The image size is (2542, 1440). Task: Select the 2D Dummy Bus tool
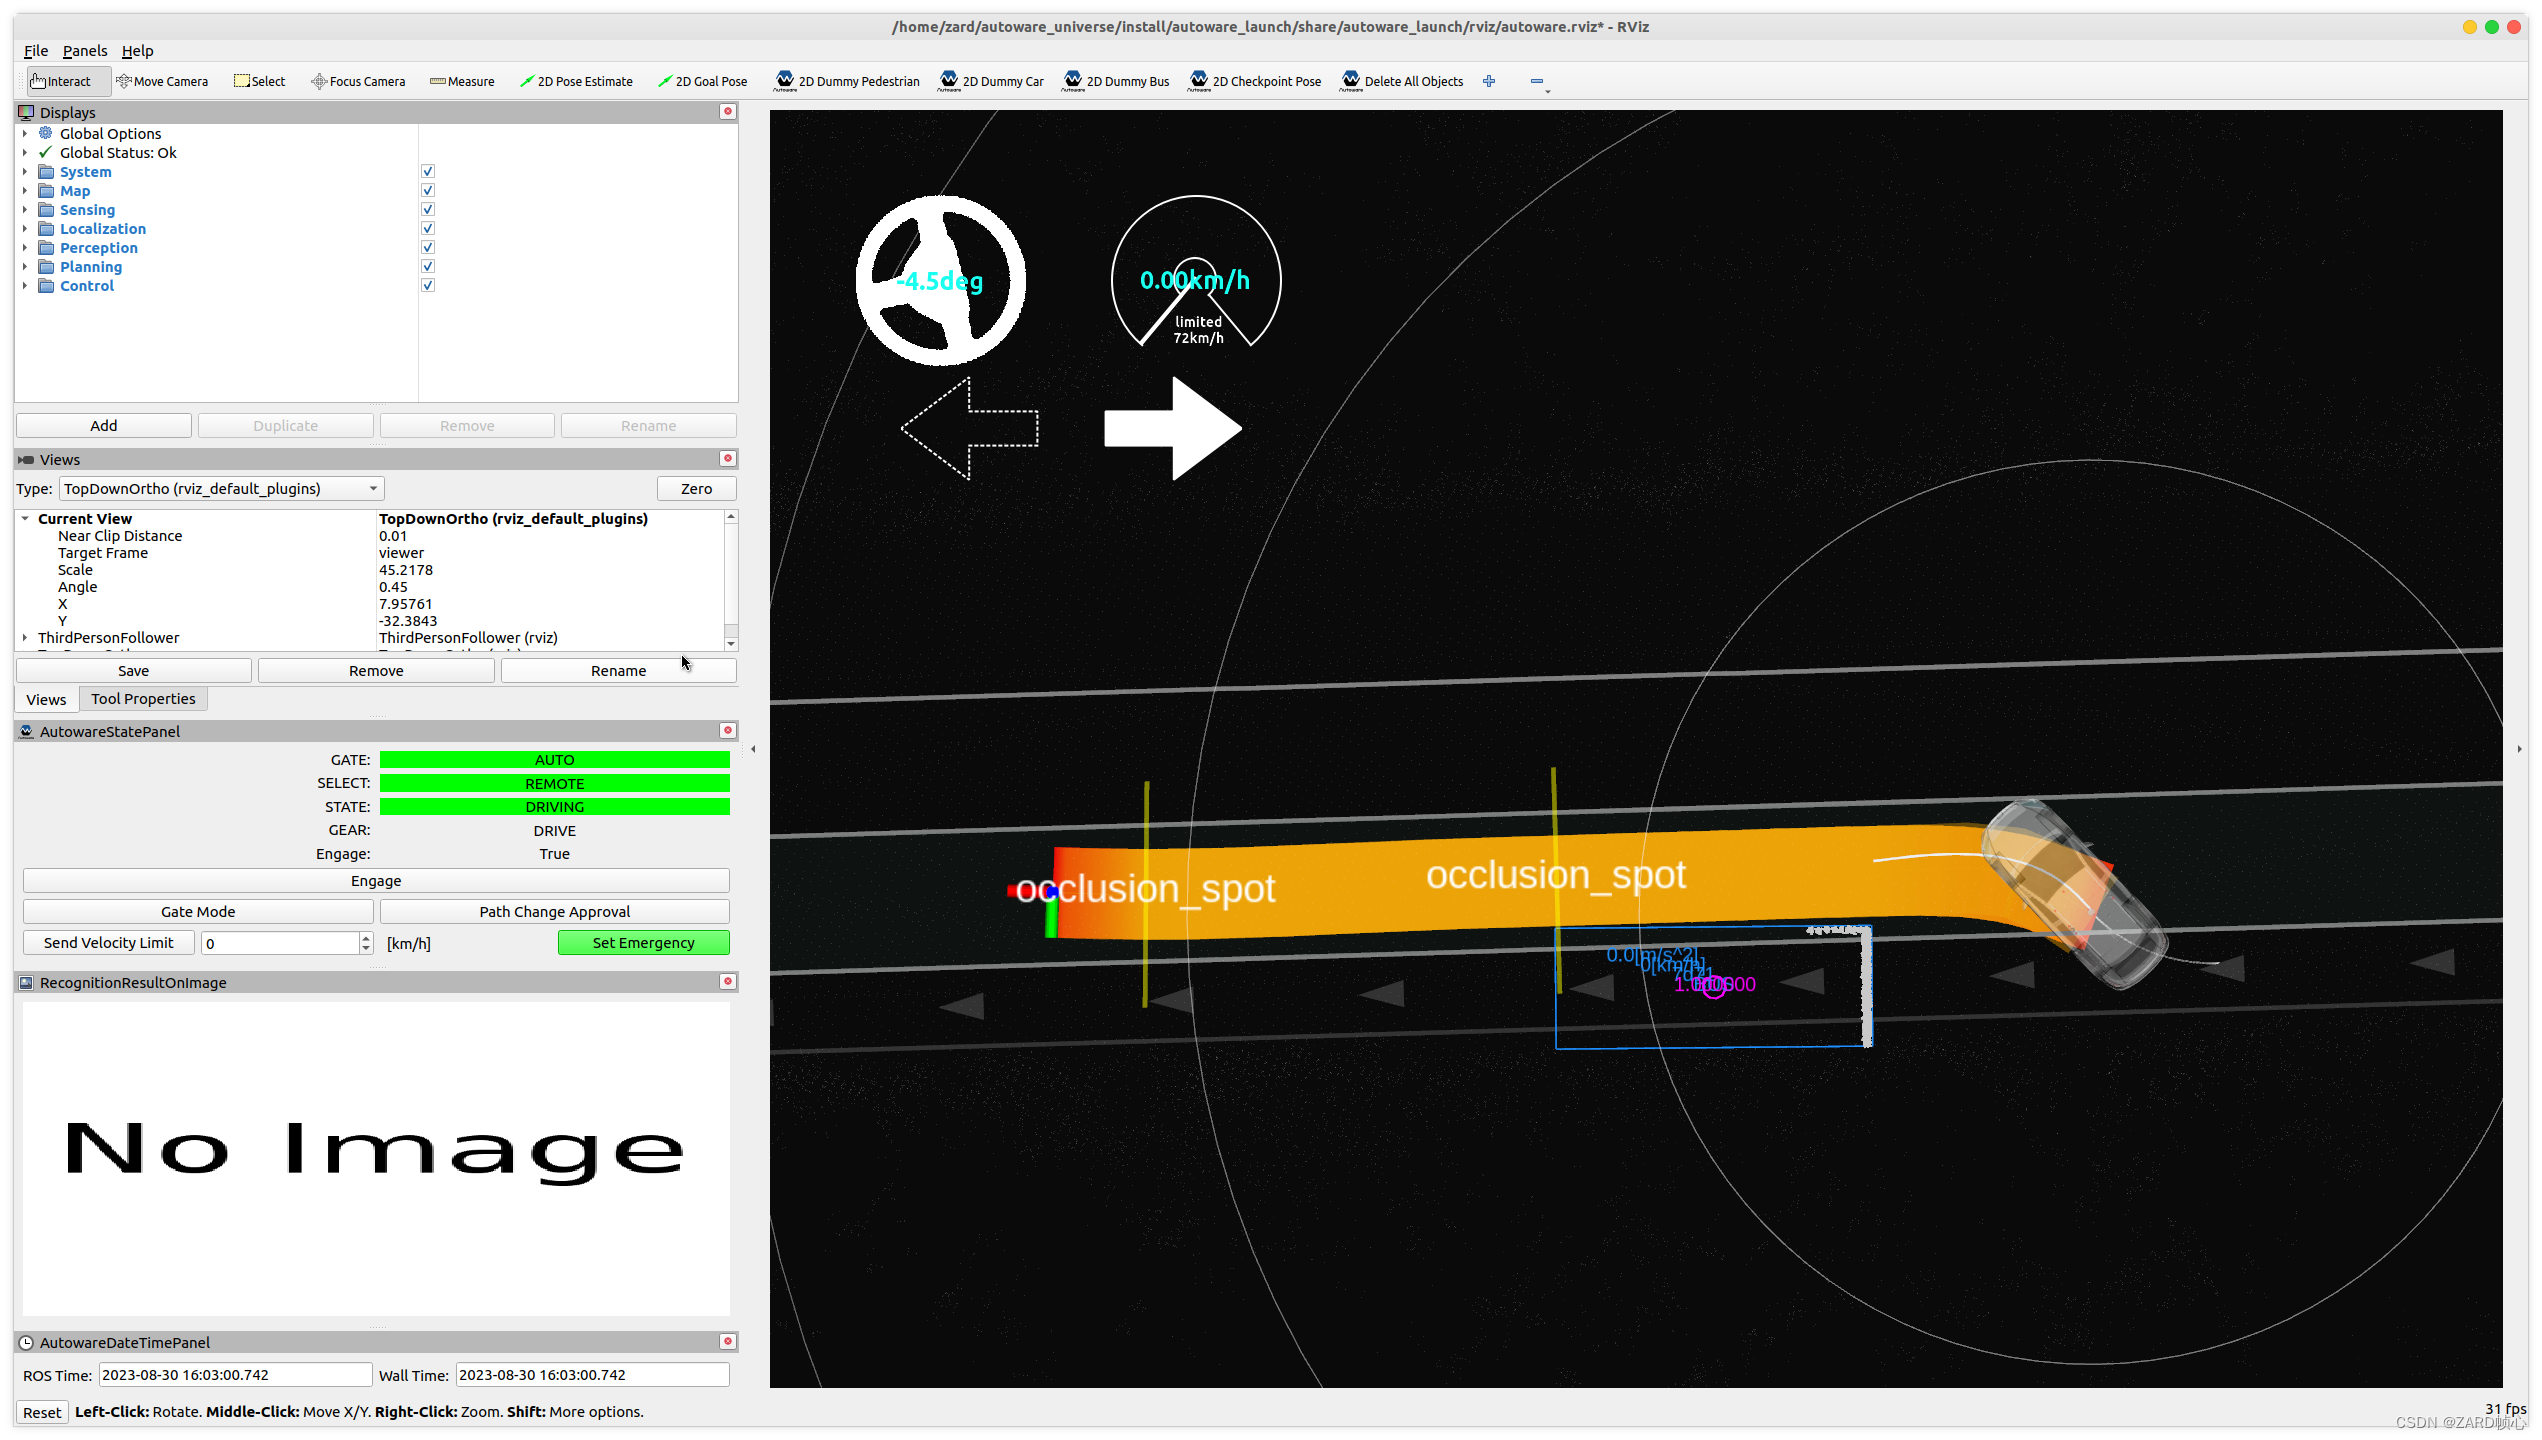pos(1116,82)
